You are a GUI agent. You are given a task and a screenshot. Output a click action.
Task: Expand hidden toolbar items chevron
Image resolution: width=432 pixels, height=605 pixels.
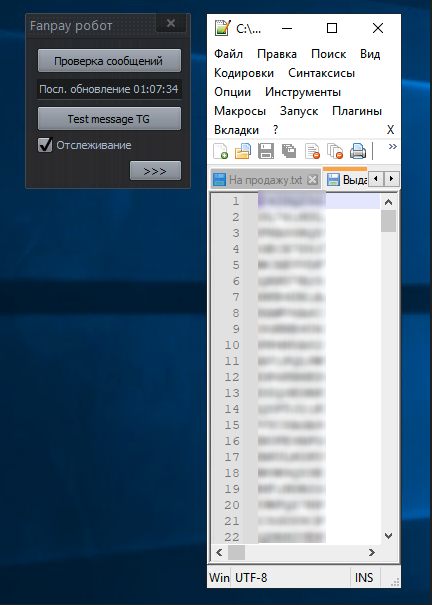click(393, 146)
